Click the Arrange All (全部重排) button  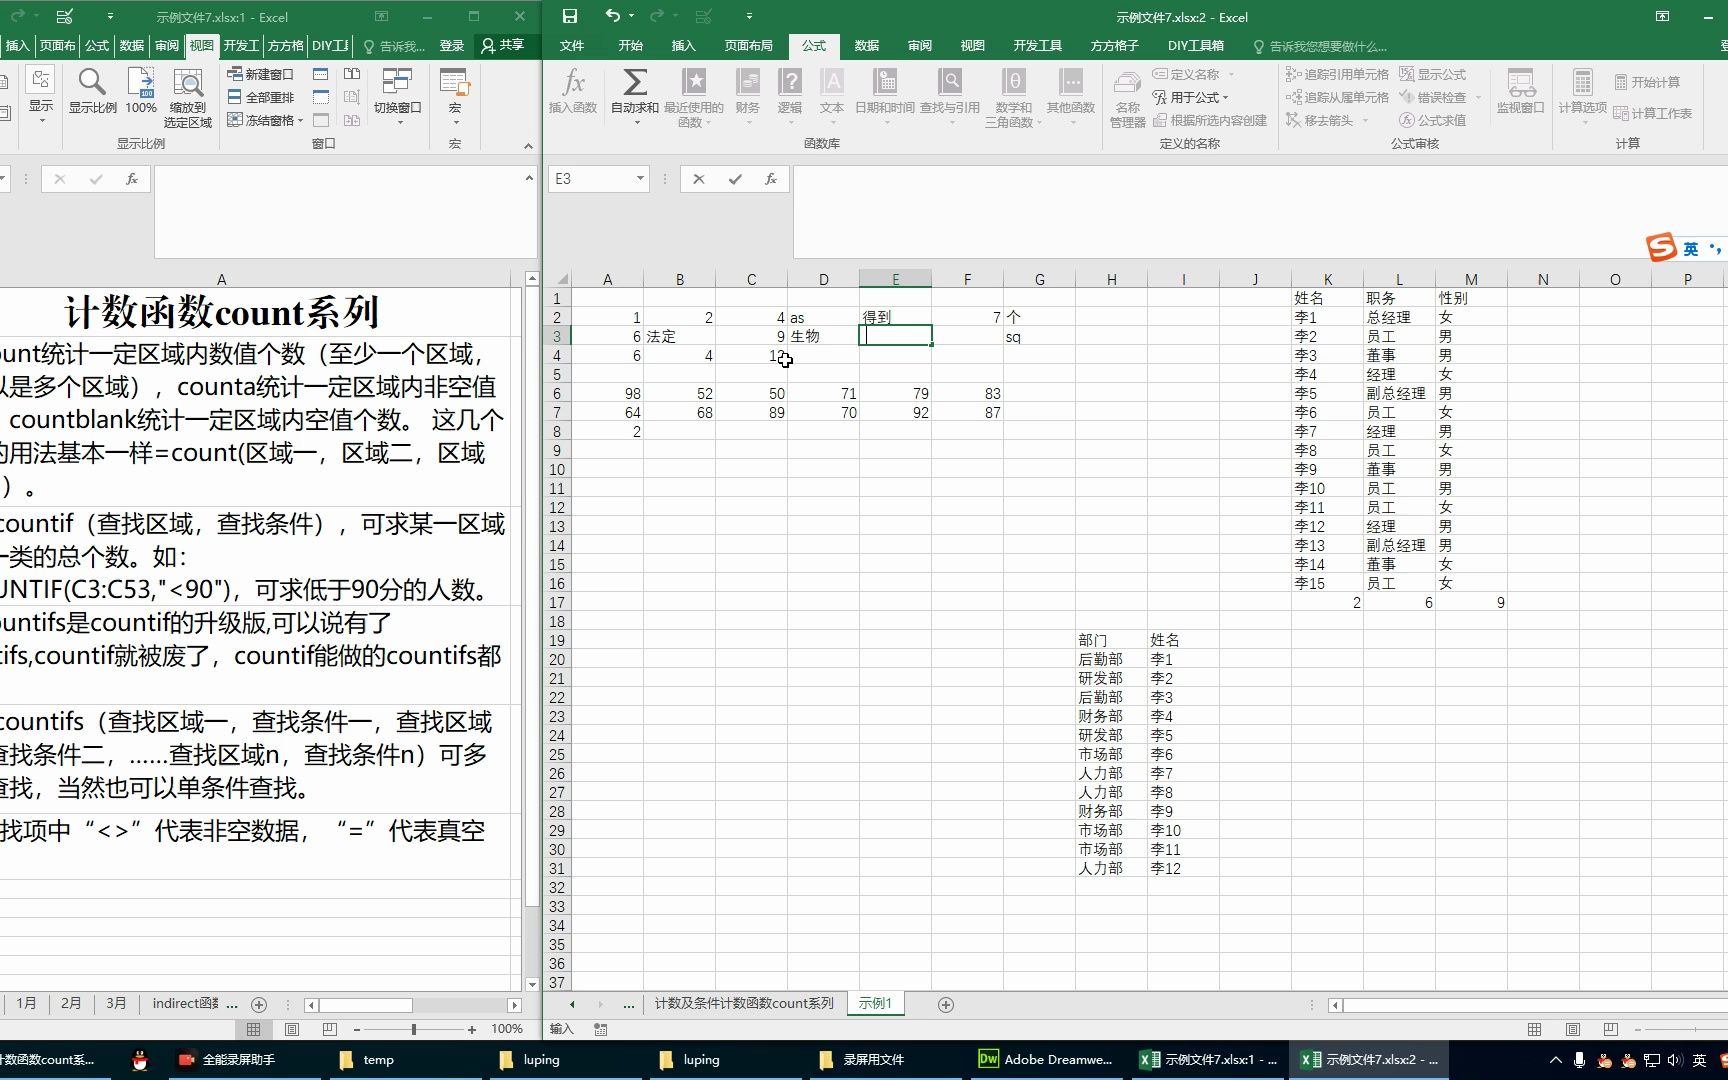(260, 97)
